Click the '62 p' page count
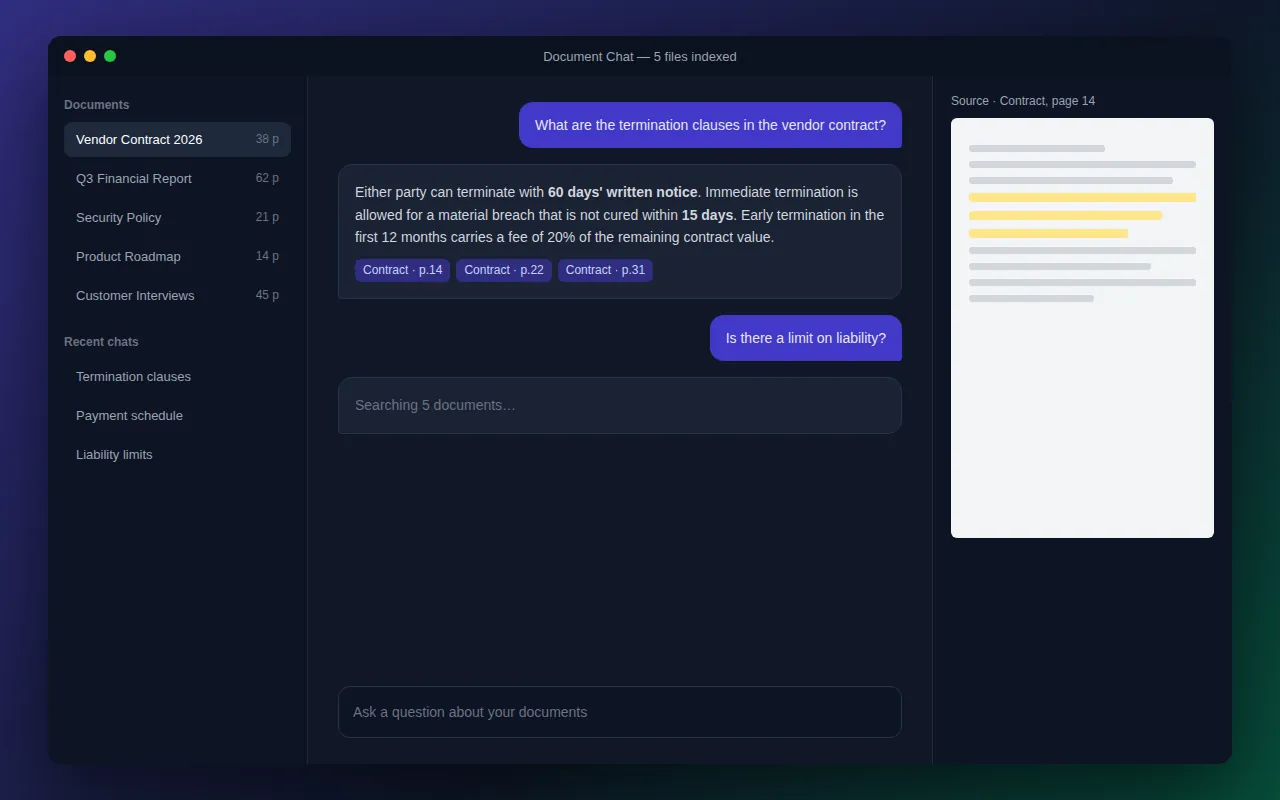 coord(267,178)
